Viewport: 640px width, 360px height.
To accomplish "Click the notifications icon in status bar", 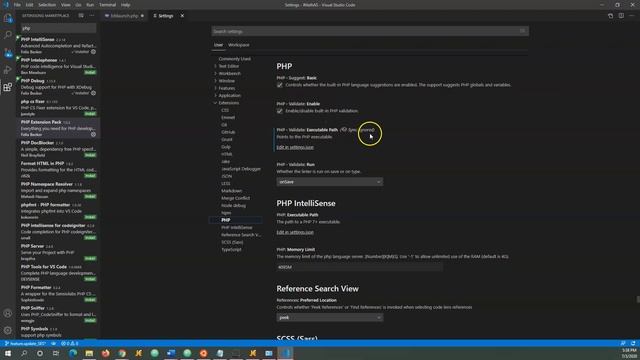I will click(x=633, y=344).
